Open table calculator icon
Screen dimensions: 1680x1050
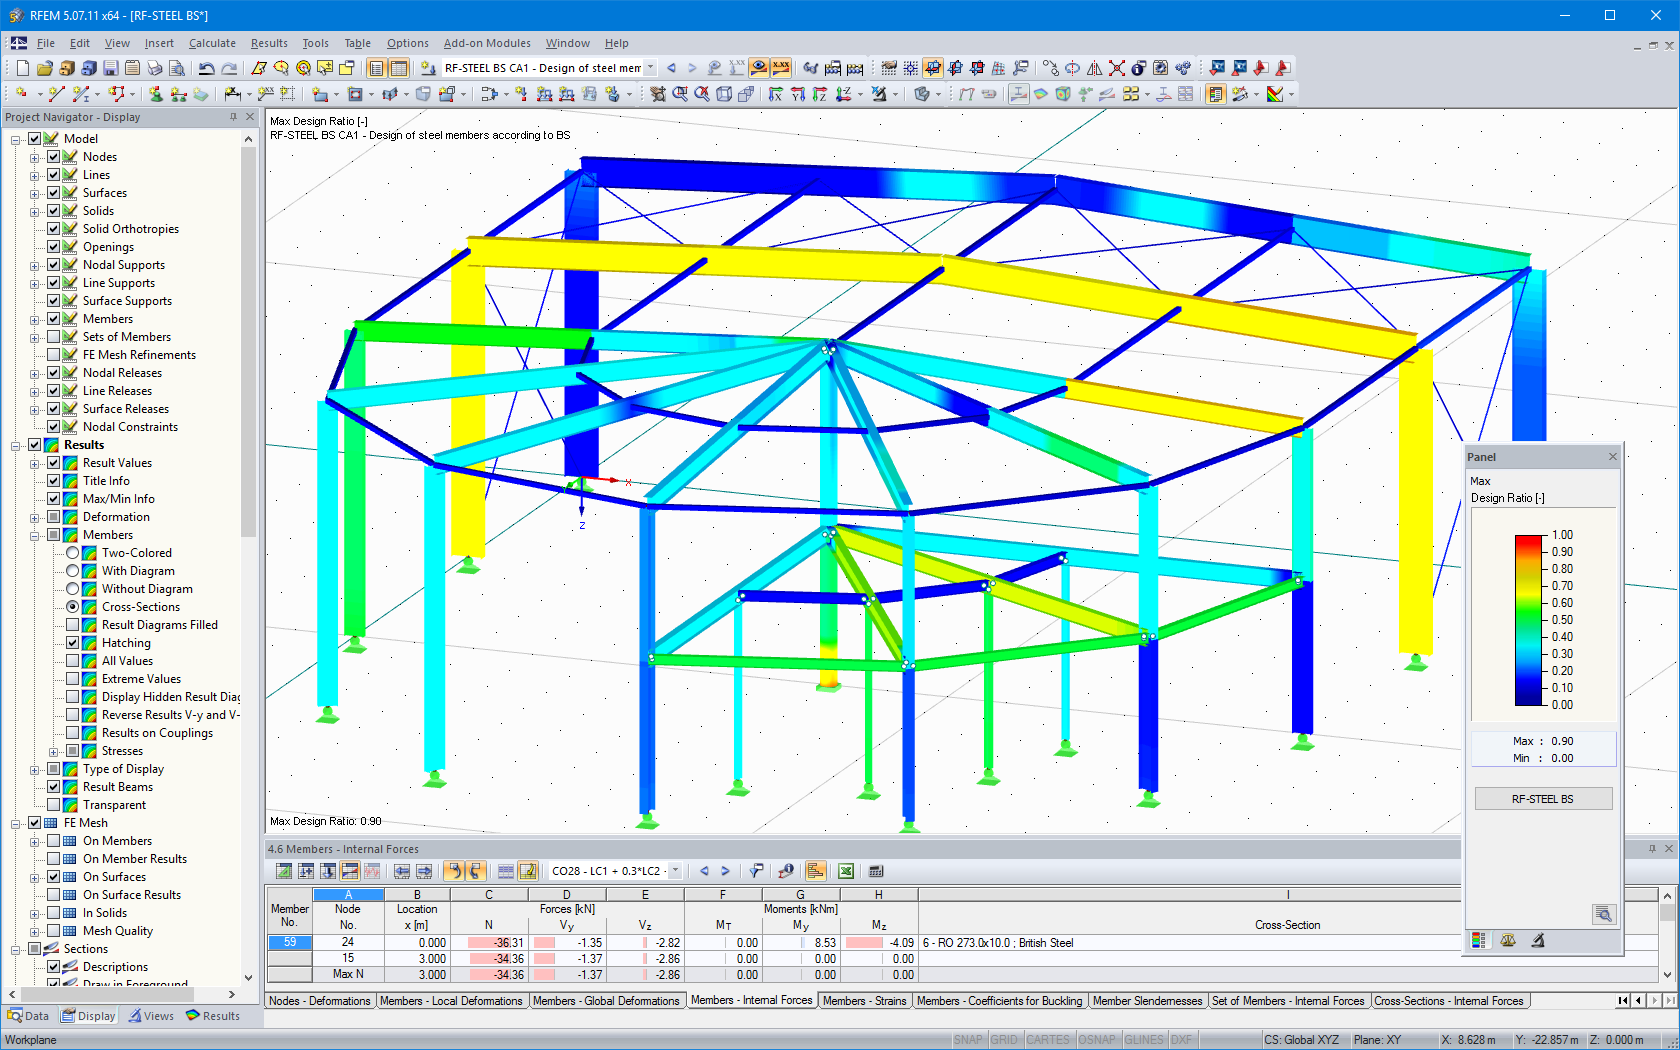click(876, 871)
